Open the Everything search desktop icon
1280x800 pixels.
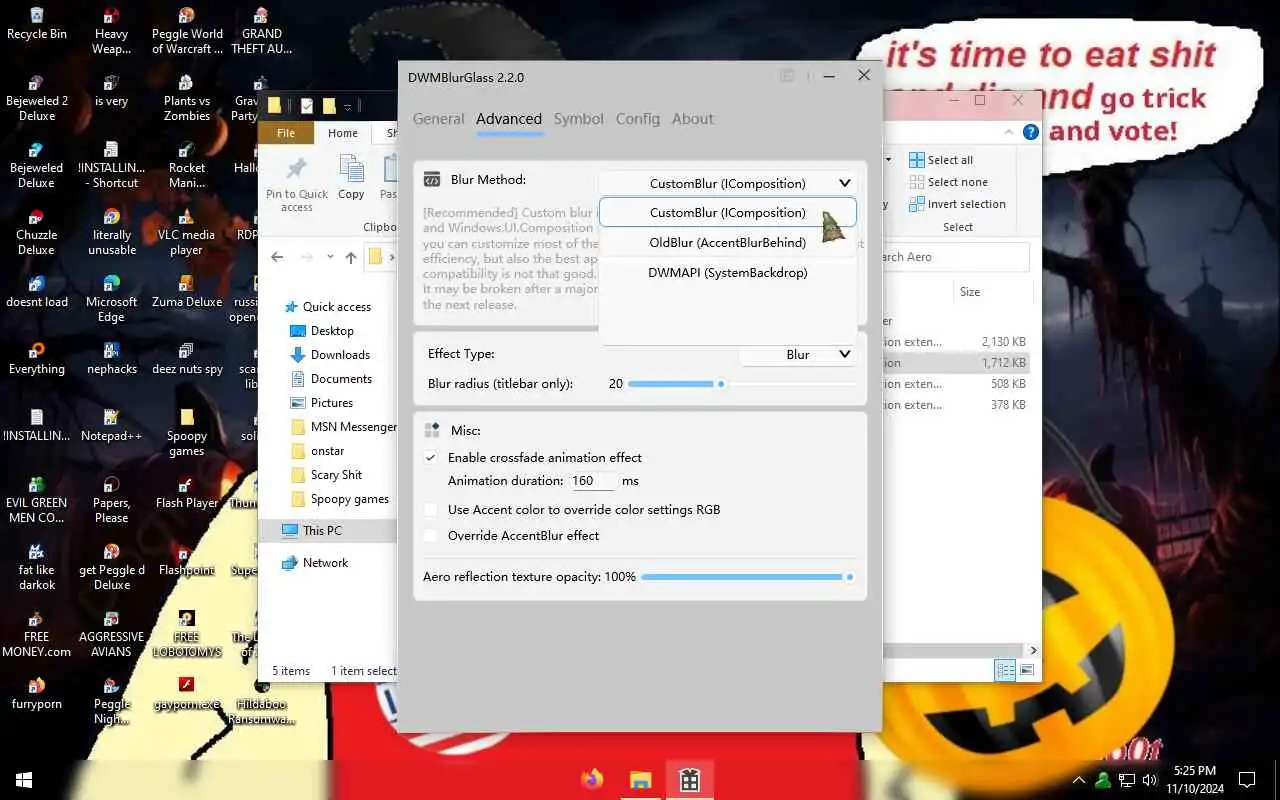click(37, 359)
